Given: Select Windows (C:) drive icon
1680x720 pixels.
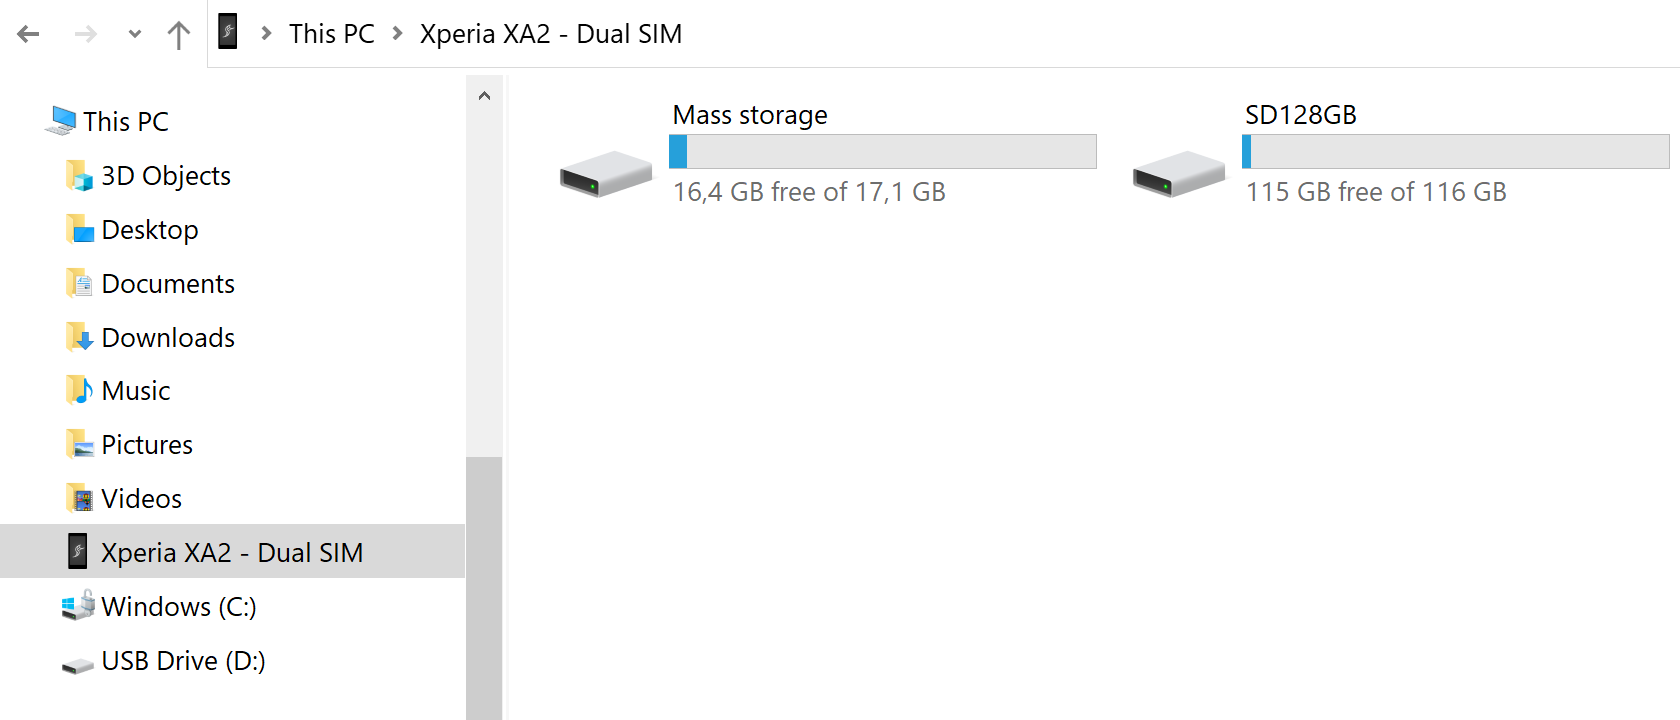Looking at the screenshot, I should click(x=78, y=606).
